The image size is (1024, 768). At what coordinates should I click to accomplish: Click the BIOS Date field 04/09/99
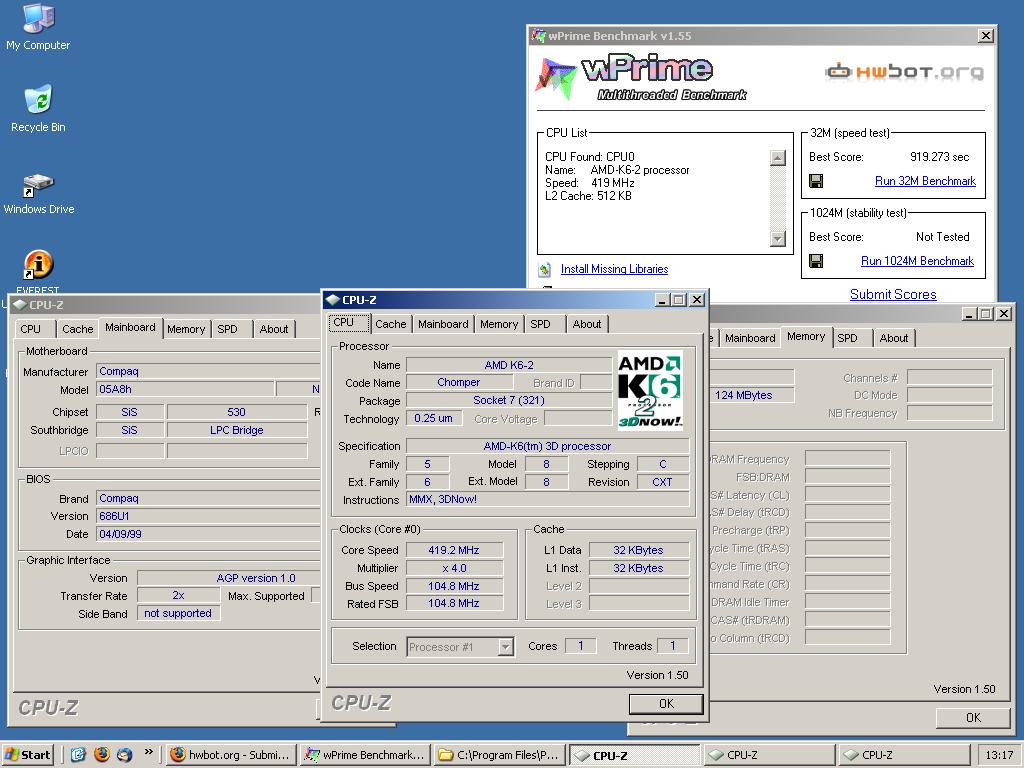(x=208, y=534)
